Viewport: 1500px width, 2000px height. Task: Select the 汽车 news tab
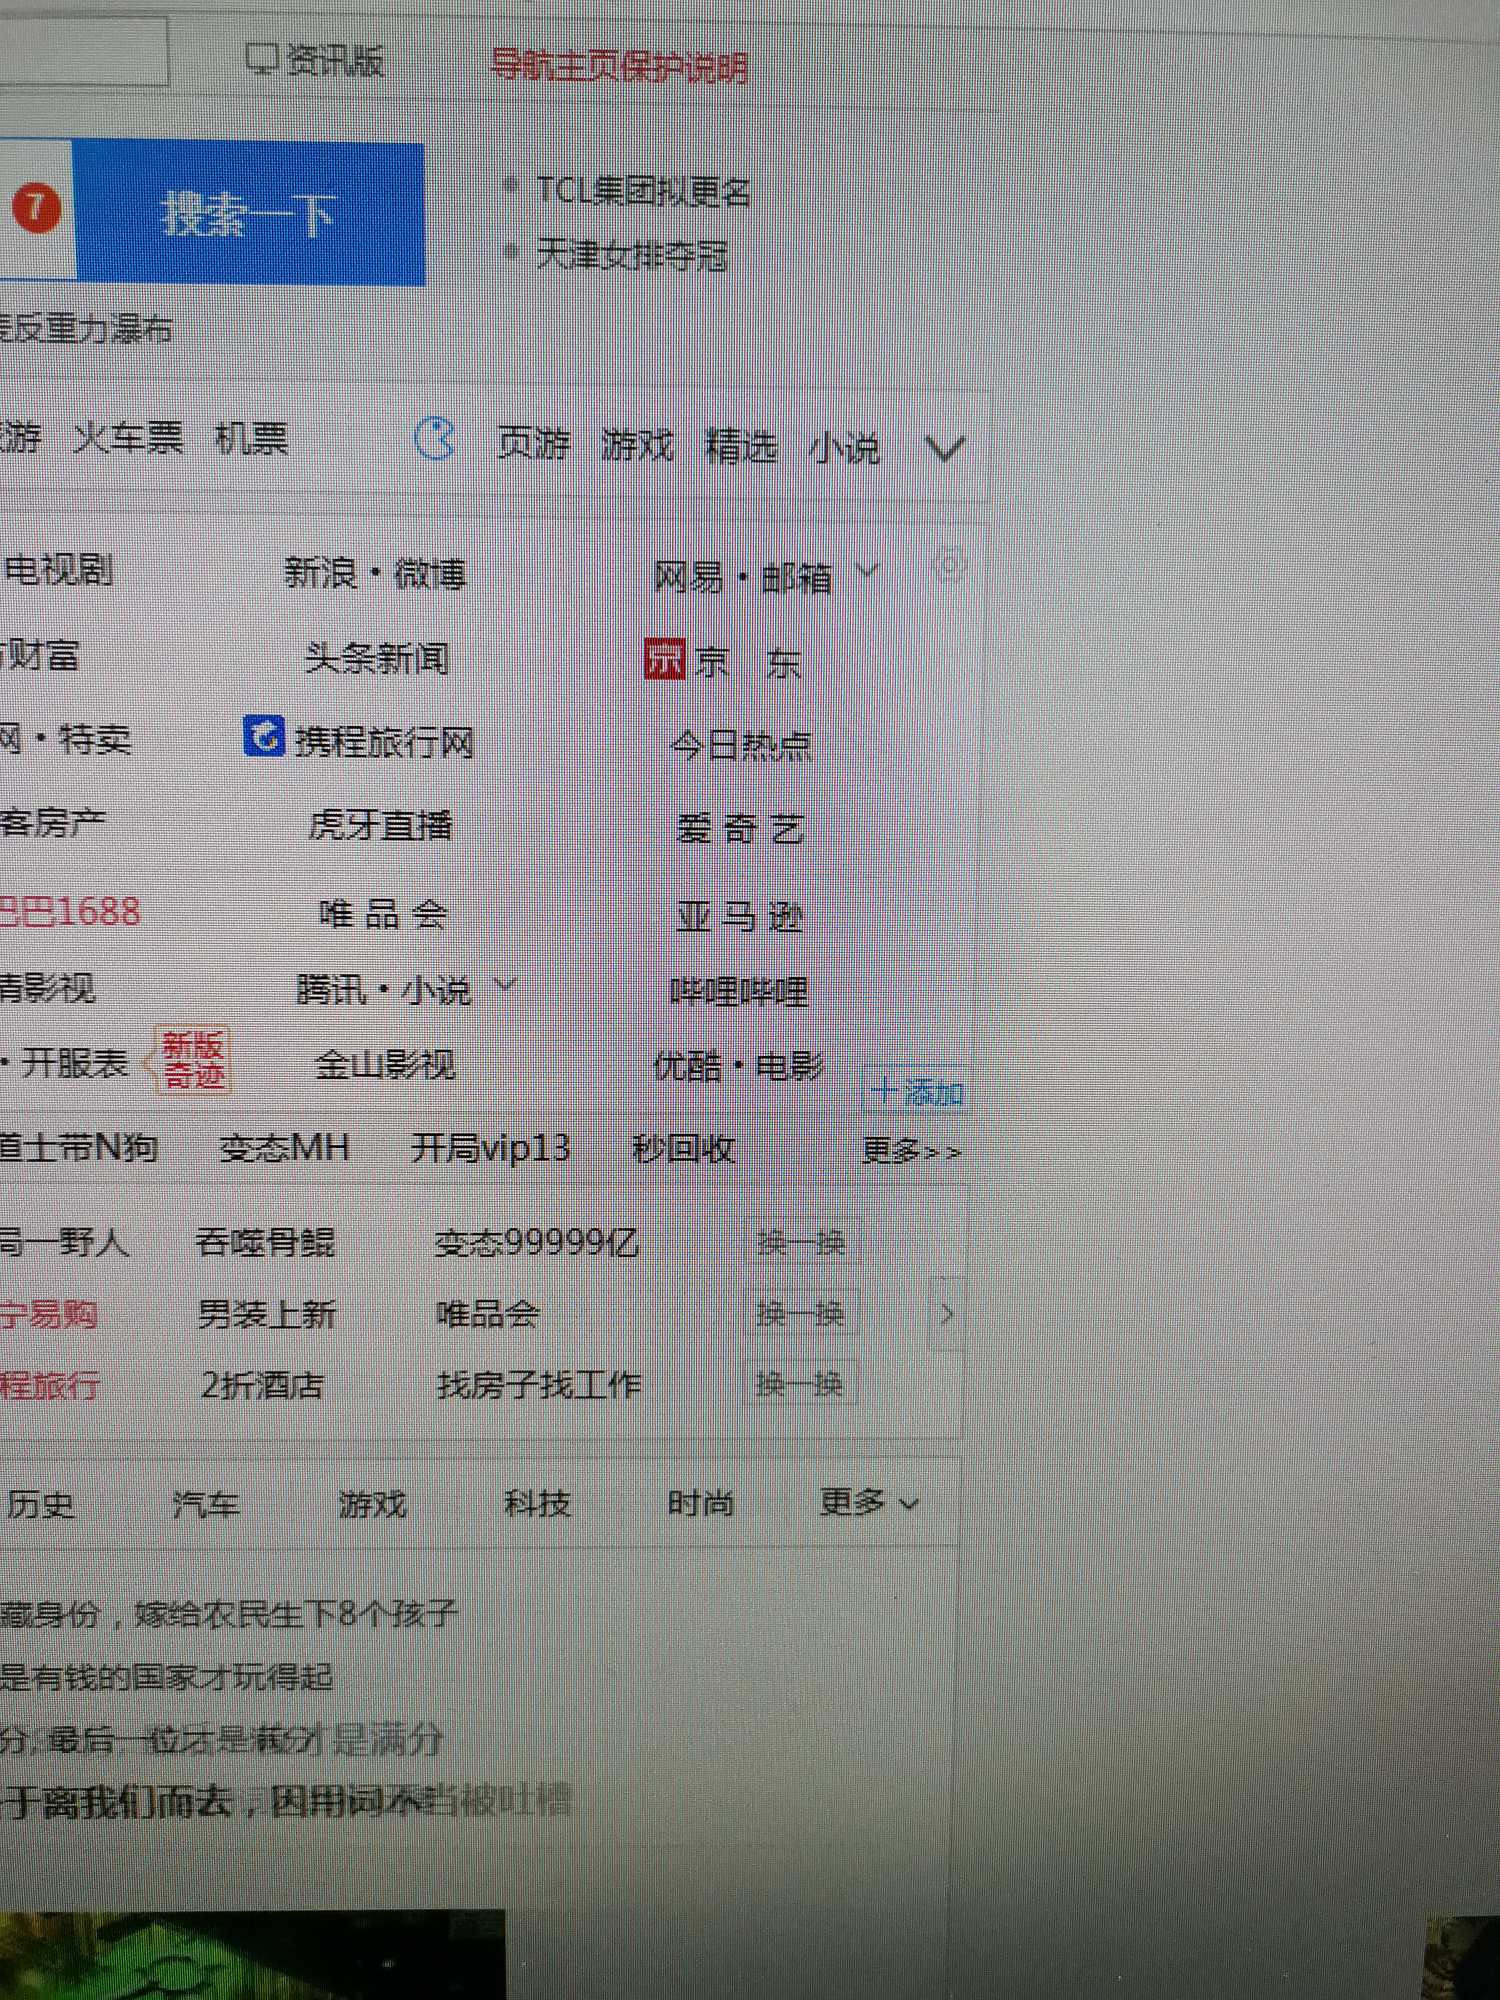(x=206, y=1504)
